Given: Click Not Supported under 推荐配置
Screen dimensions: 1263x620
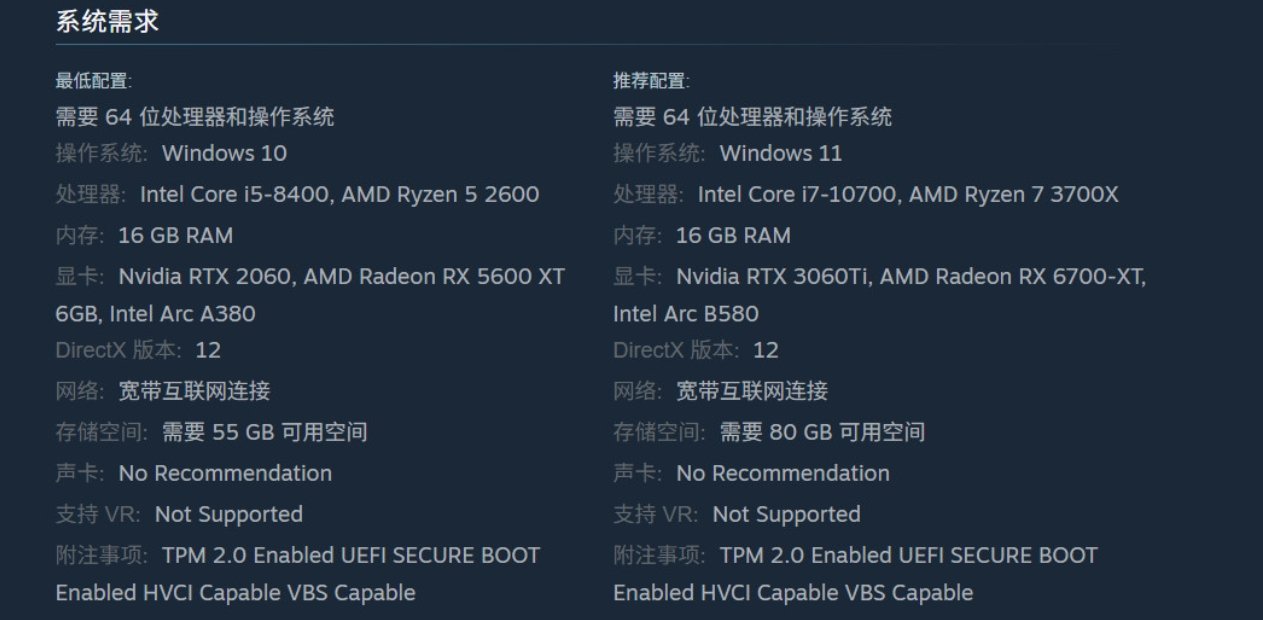Looking at the screenshot, I should click(x=786, y=514).
